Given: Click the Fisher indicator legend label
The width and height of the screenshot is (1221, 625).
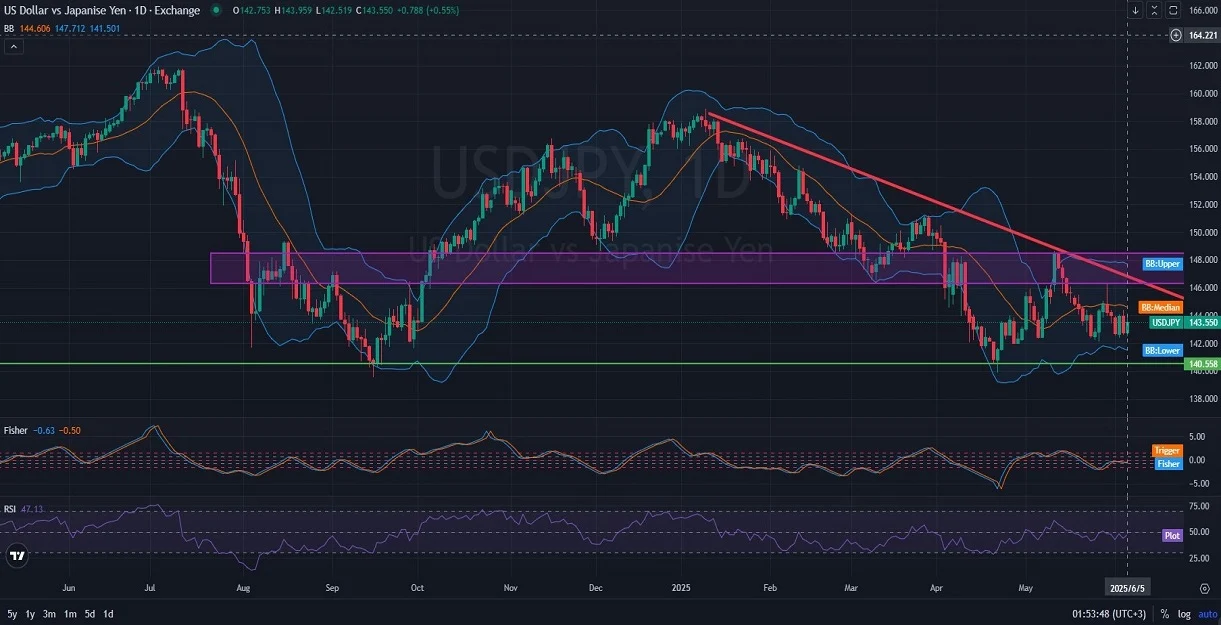Looking at the screenshot, I should click(15, 429).
